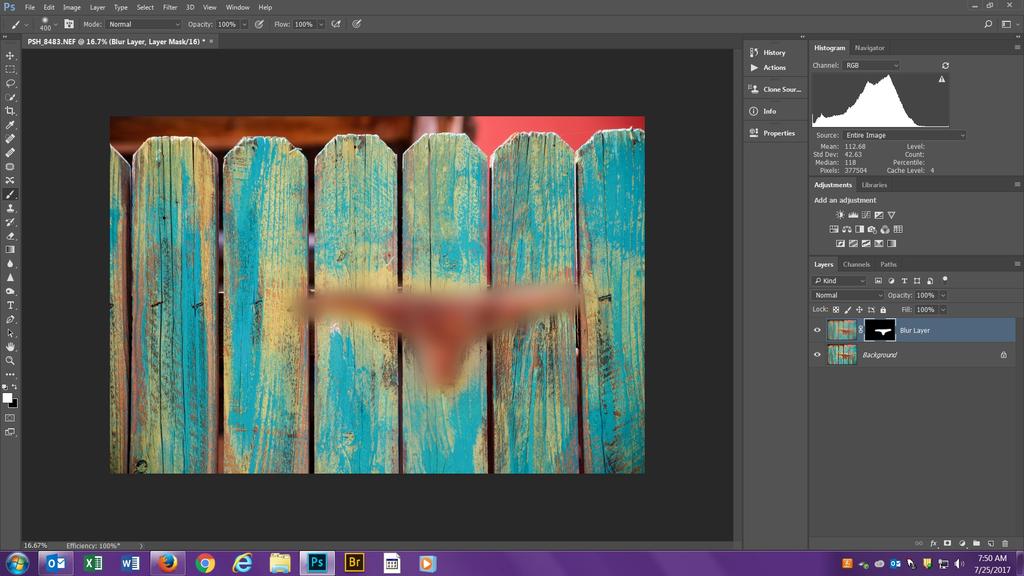Click the Blur Layer mask thumbnail
This screenshot has width=1024, height=576.
click(x=880, y=330)
